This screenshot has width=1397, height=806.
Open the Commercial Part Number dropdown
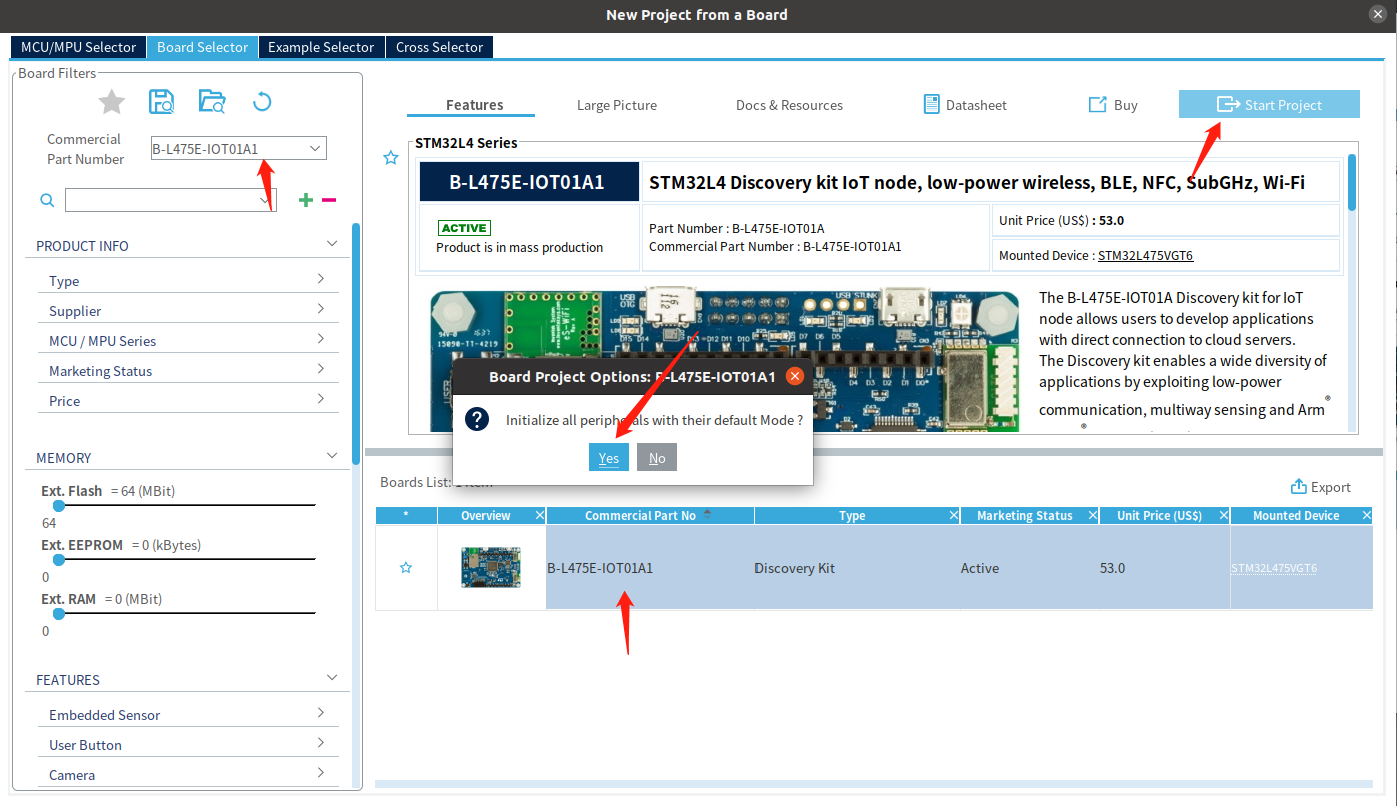315,149
